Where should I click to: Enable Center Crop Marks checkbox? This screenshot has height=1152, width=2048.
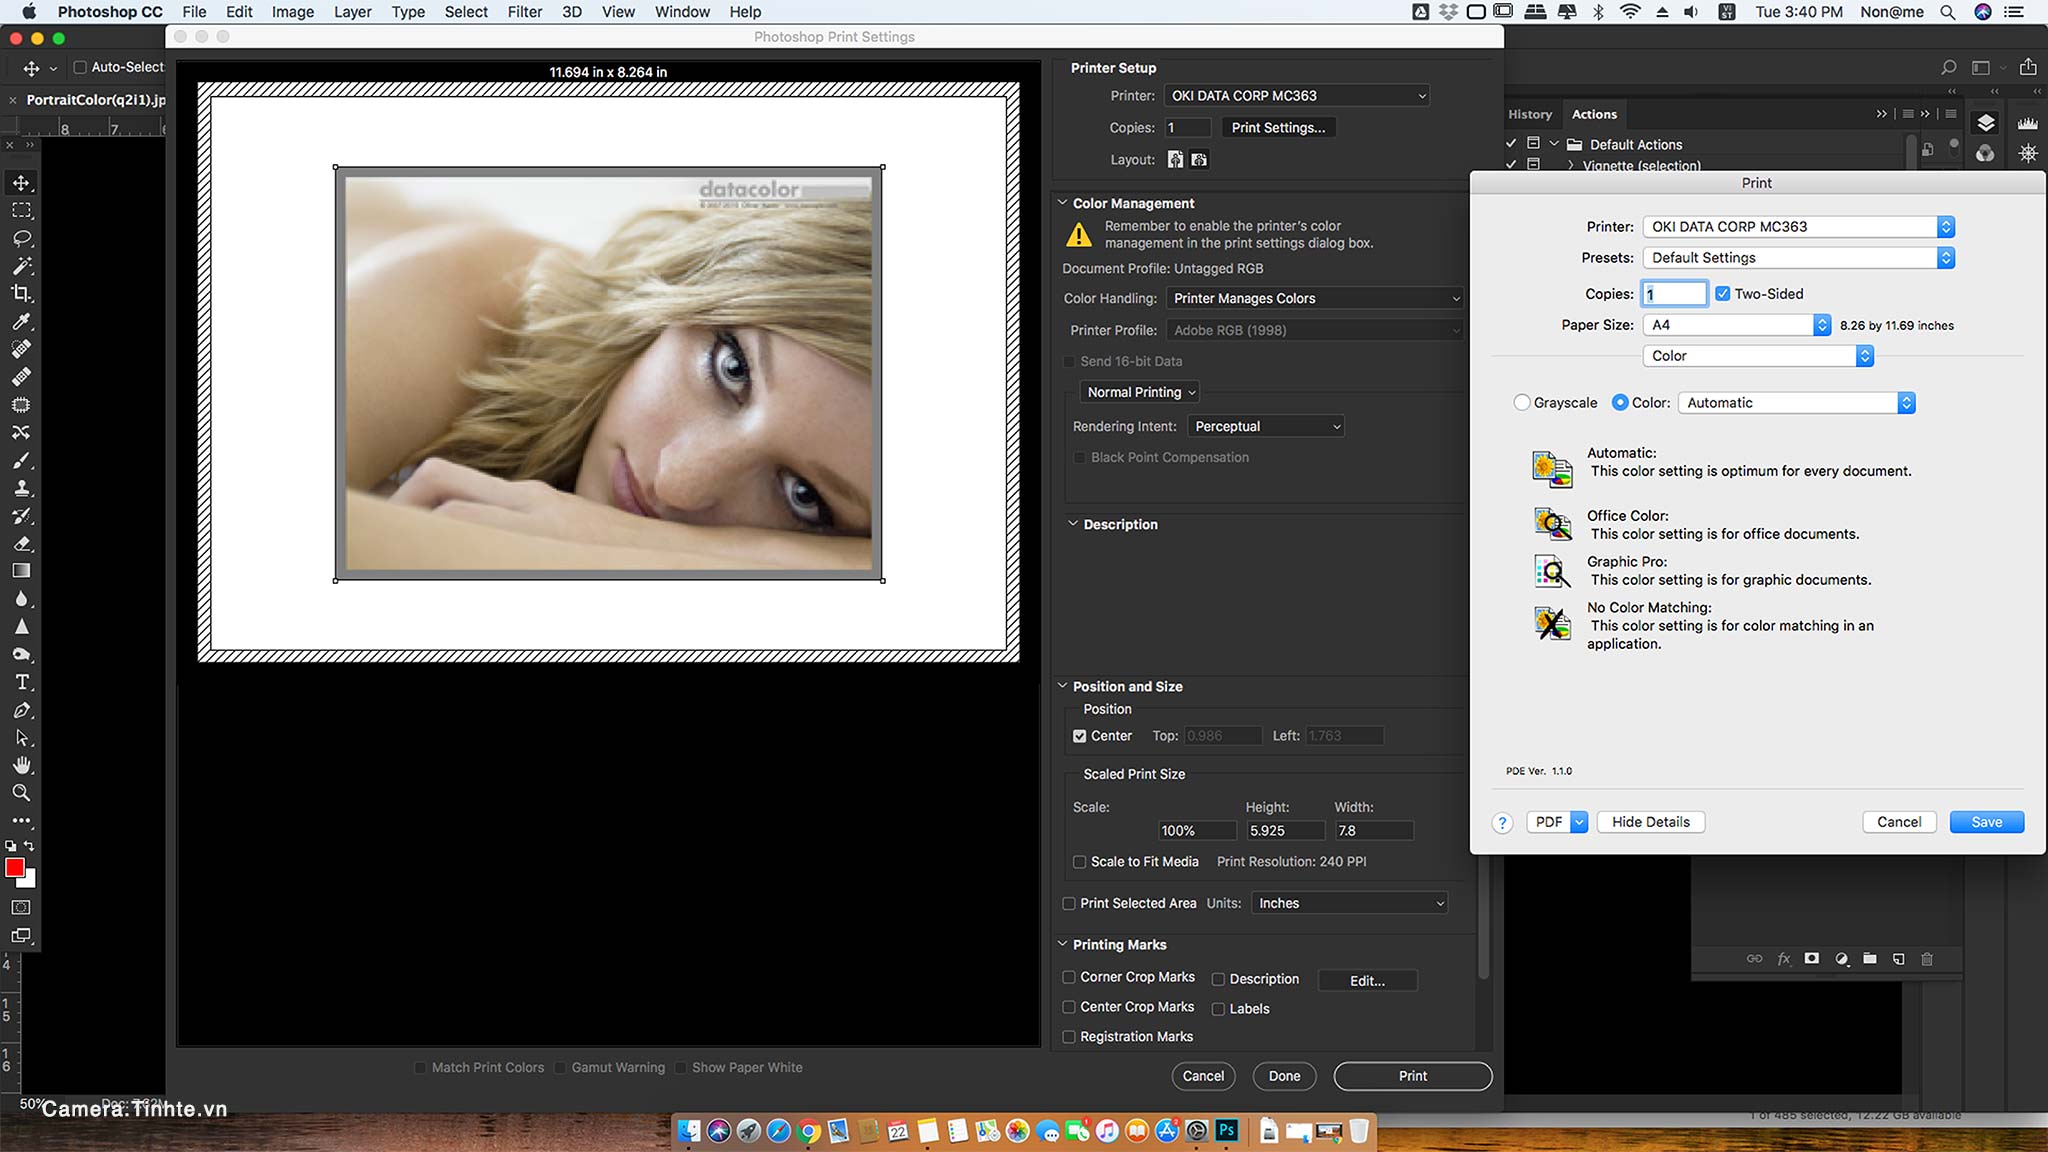tap(1069, 1006)
